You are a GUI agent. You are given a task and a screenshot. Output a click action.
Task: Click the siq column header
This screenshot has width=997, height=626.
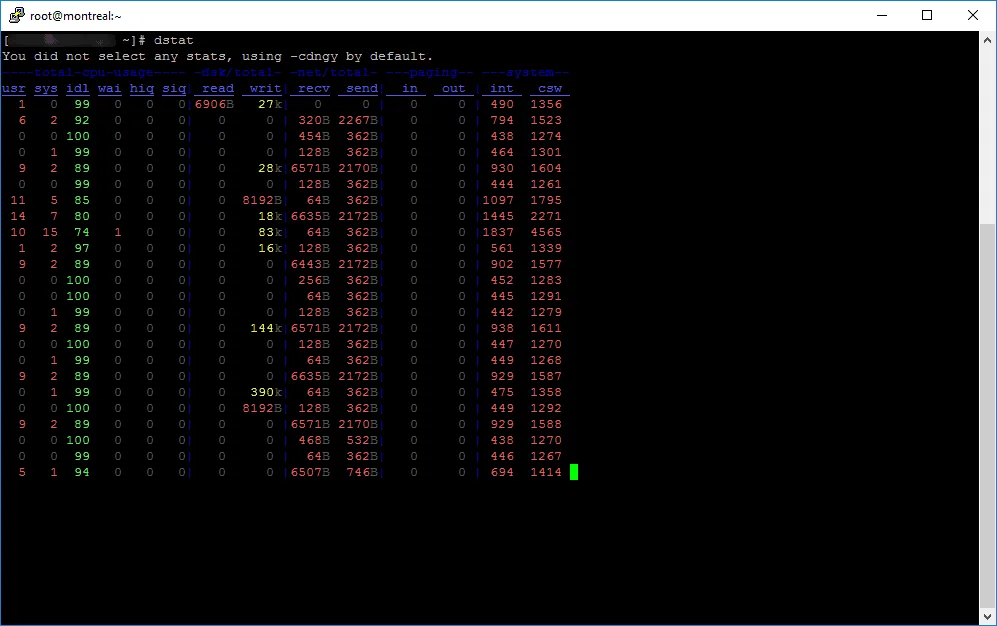coord(174,88)
